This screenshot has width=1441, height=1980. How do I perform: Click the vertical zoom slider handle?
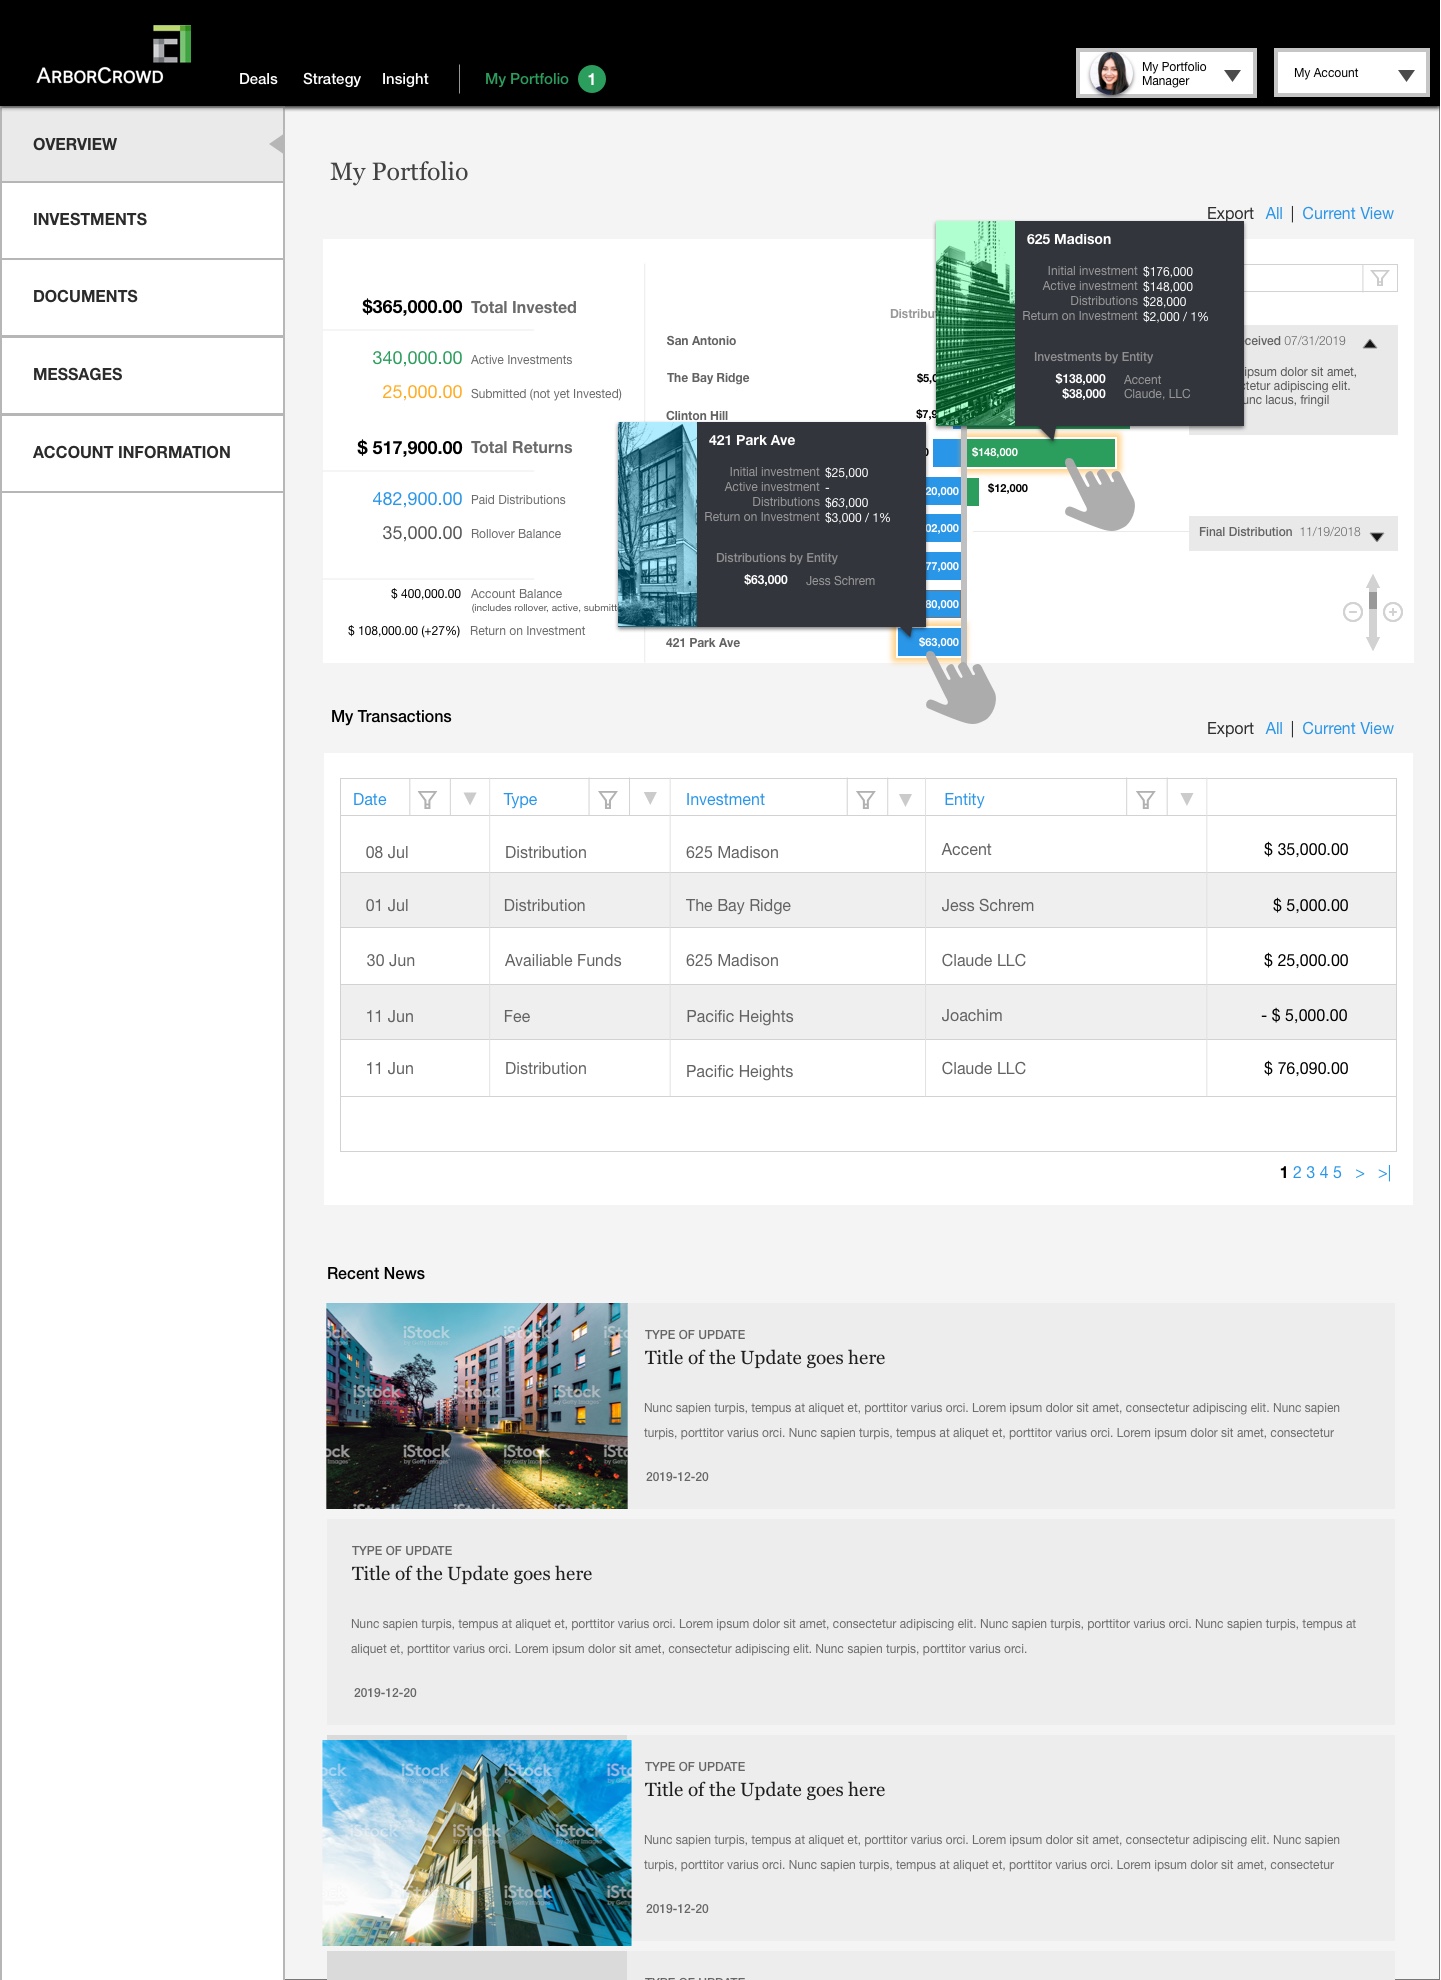coord(1373,601)
